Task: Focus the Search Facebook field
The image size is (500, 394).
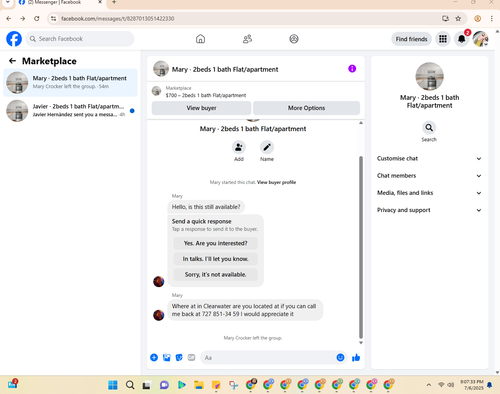Action: (80, 39)
